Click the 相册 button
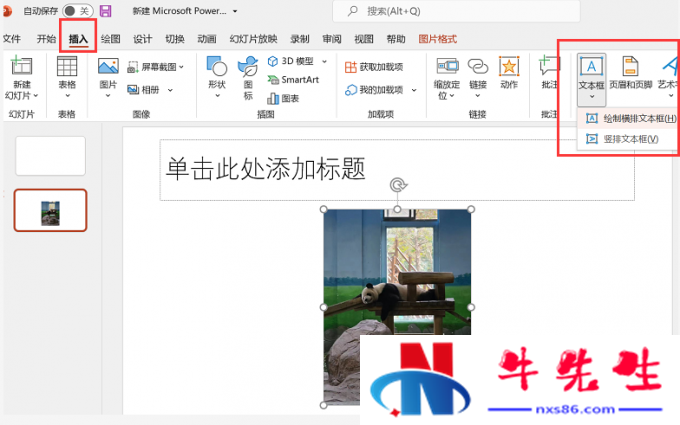Screen dimensions: 680x425 pyautogui.click(x=144, y=90)
